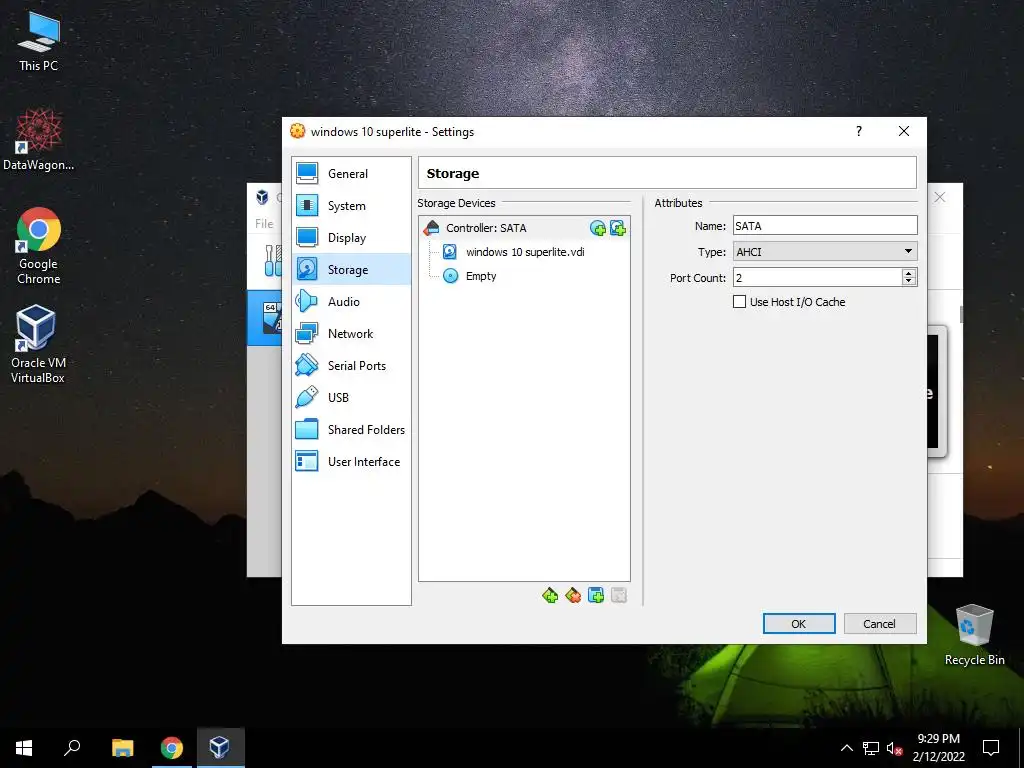Viewport: 1024px width, 768px height.
Task: Open the General settings page
Action: click(351, 174)
